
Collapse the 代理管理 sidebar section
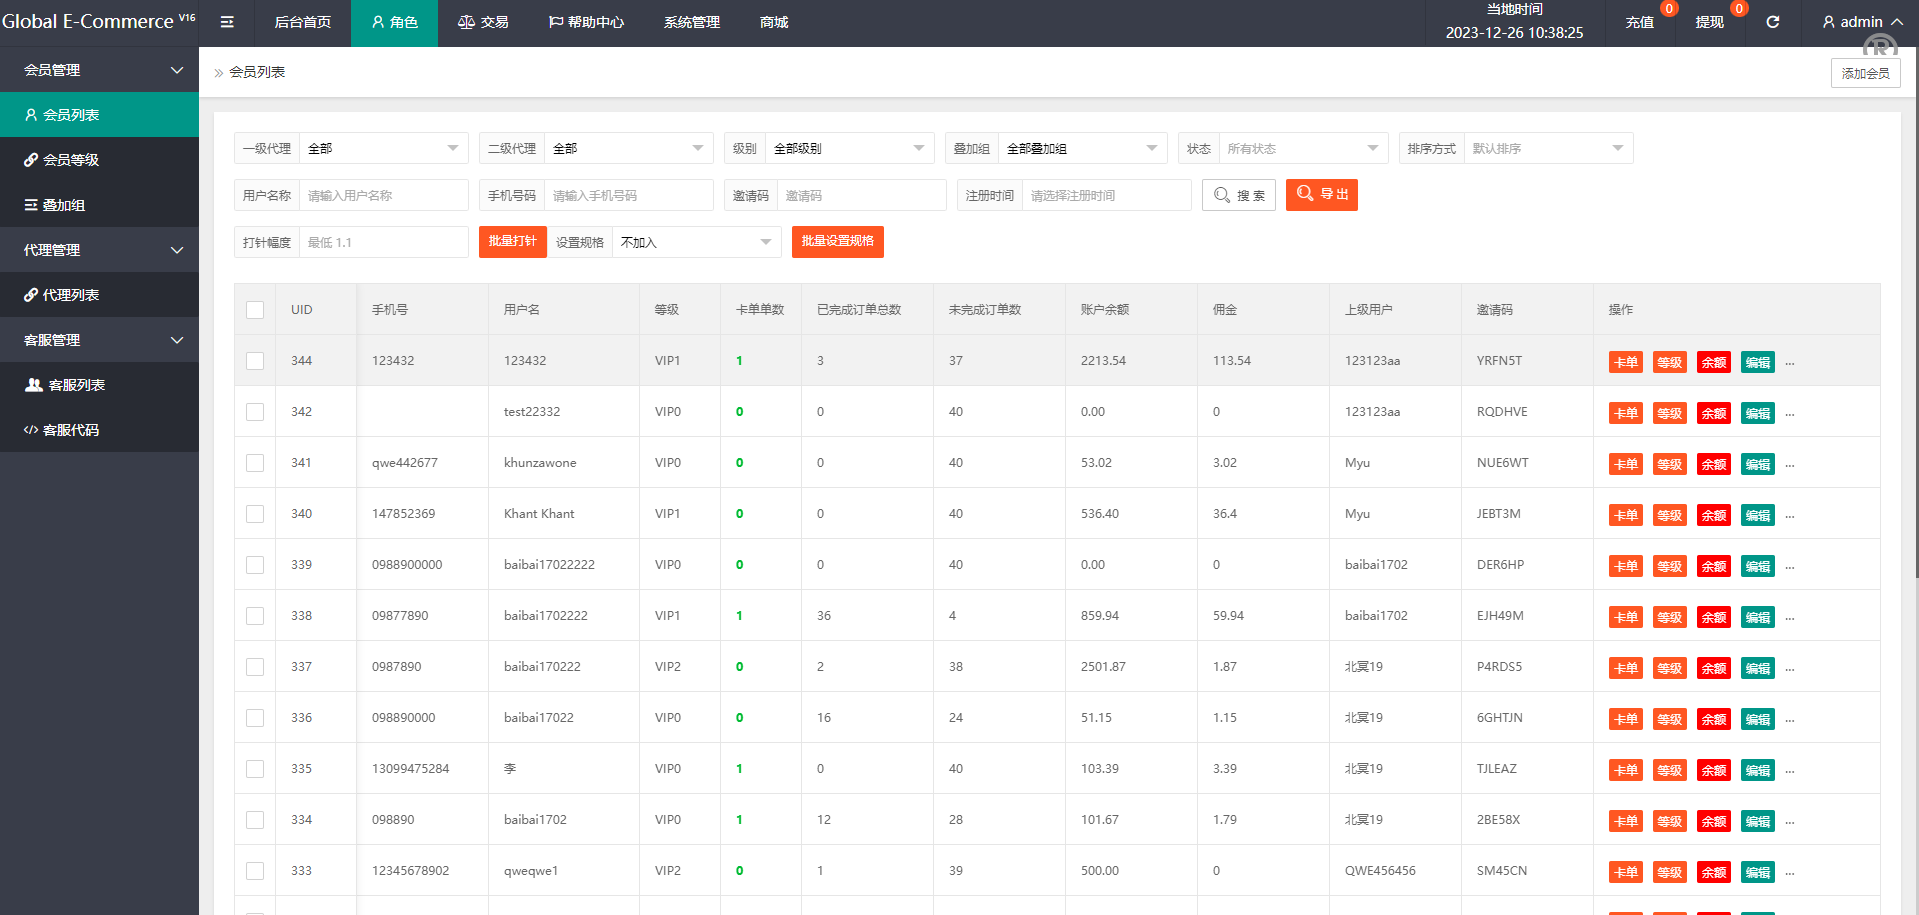(x=99, y=250)
